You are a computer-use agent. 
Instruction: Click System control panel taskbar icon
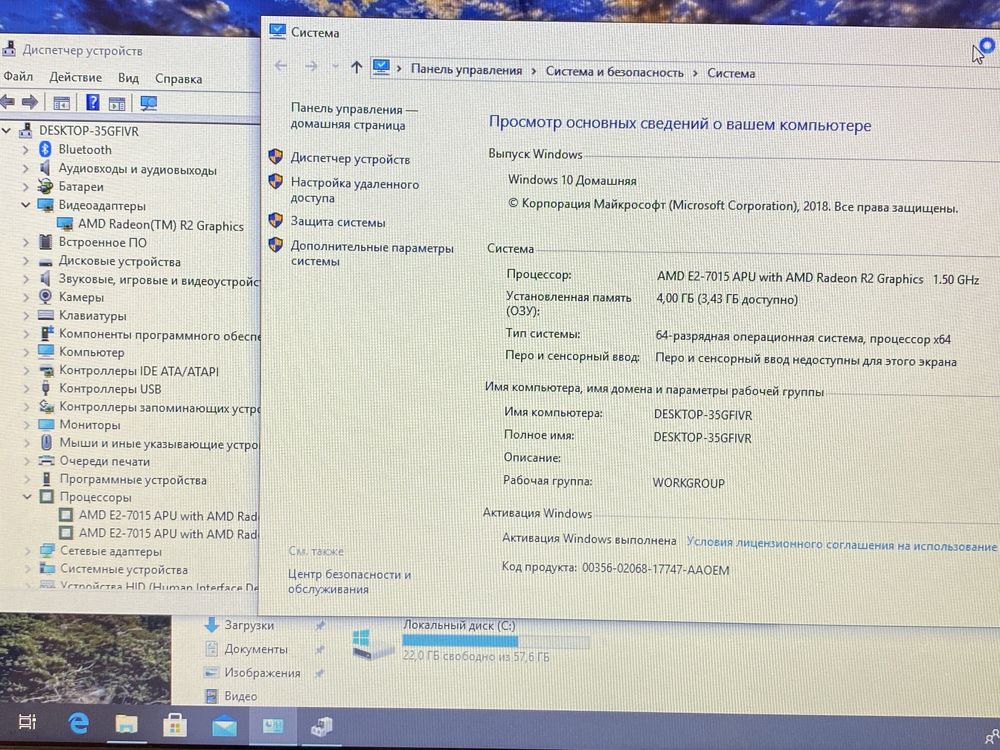point(273,726)
